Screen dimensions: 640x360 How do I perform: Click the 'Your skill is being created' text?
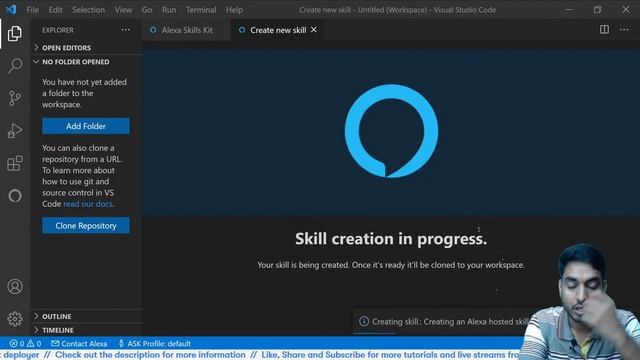point(391,265)
